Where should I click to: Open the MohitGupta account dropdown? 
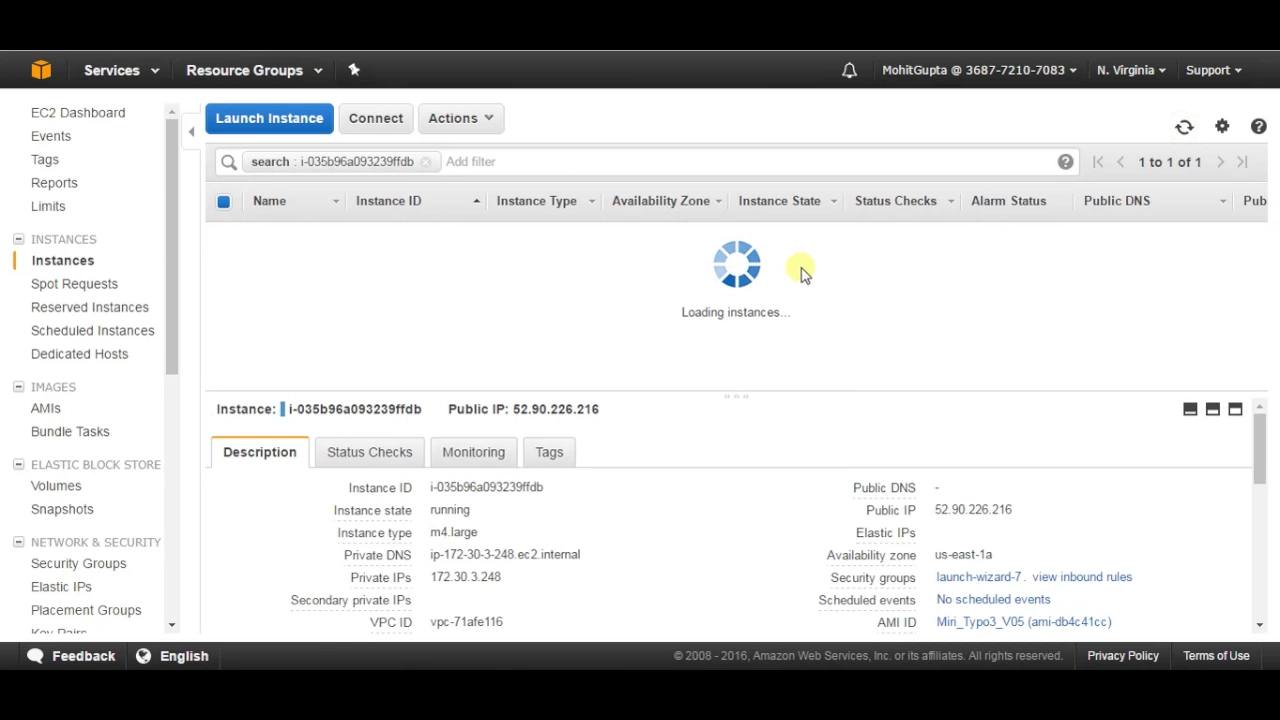click(x=979, y=70)
